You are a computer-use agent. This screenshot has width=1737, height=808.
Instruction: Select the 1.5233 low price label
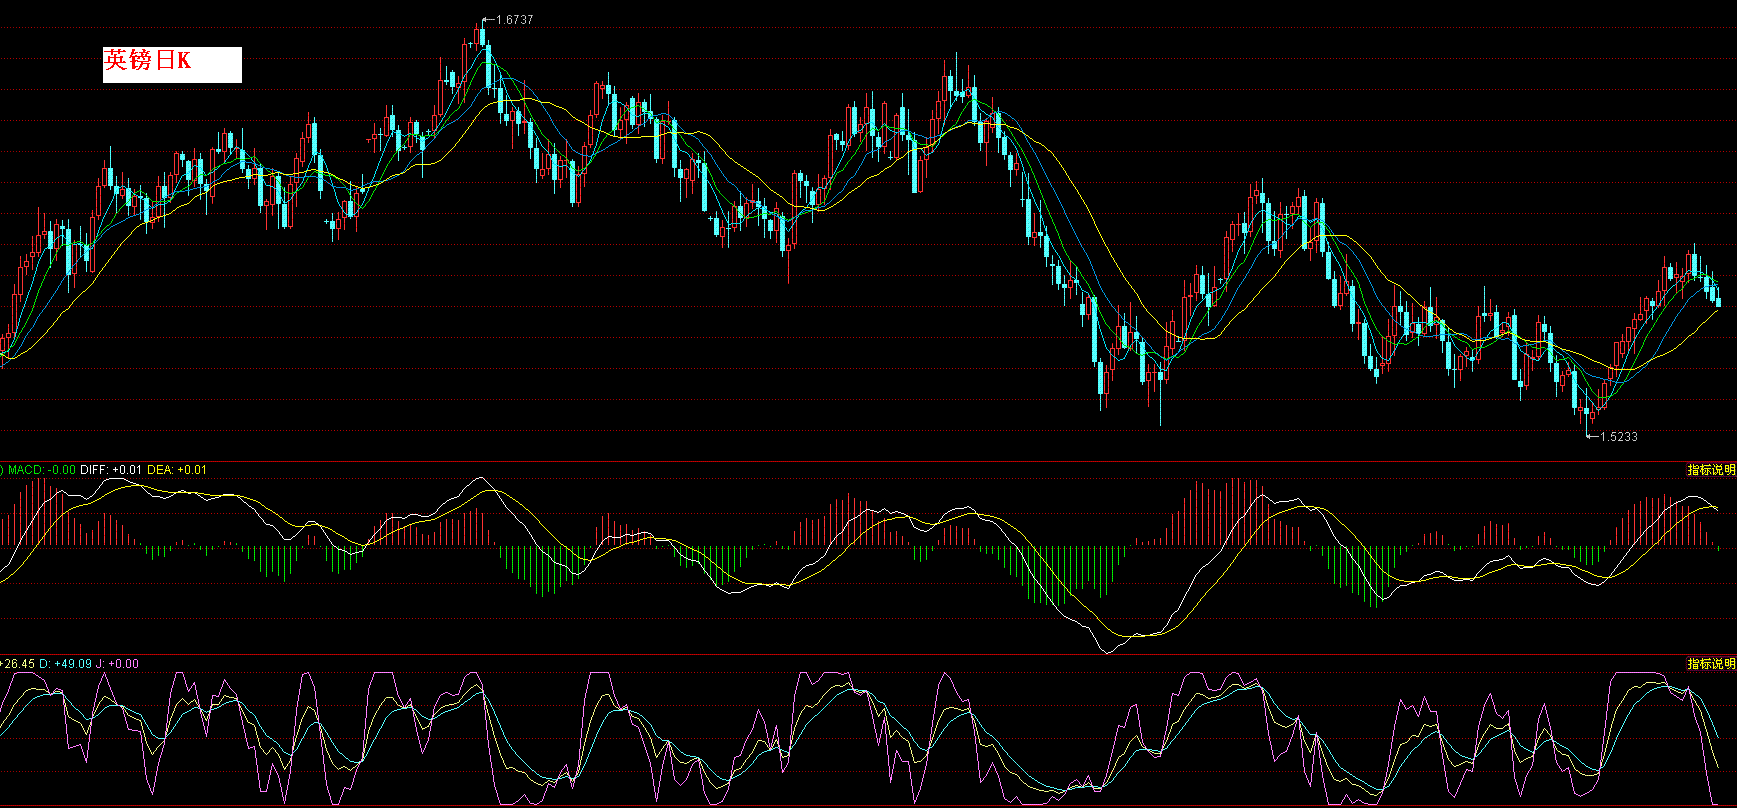(1619, 437)
